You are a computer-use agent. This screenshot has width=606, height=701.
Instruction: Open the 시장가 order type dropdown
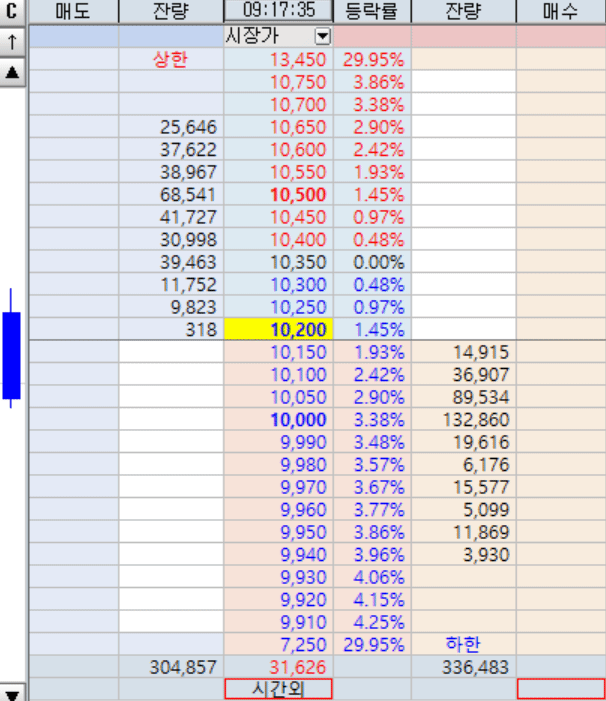pyautogui.click(x=323, y=36)
